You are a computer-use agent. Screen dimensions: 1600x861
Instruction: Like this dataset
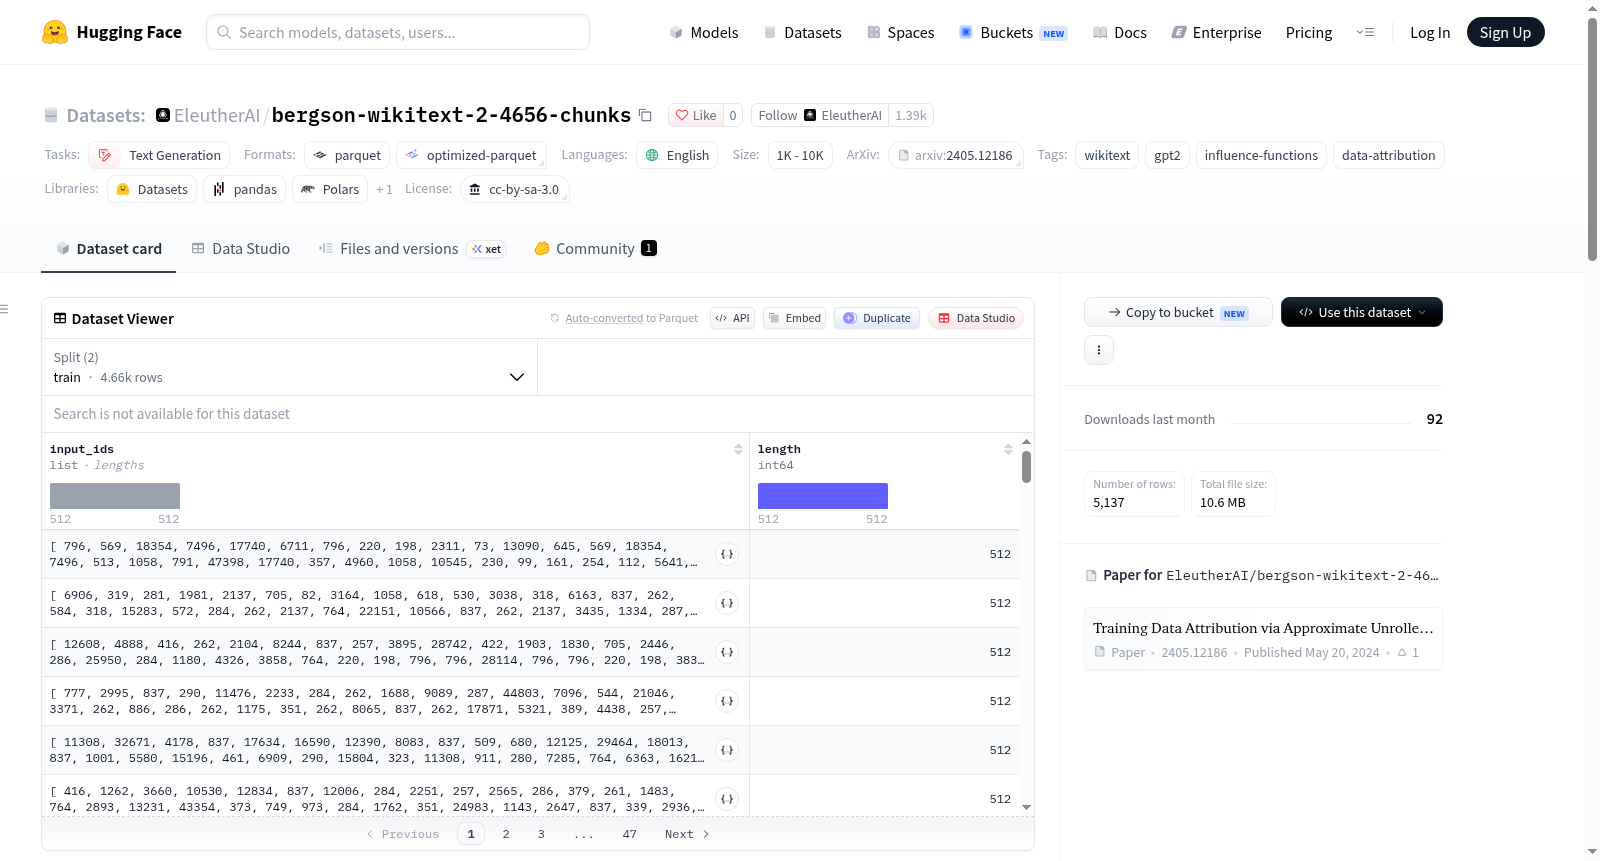point(696,115)
